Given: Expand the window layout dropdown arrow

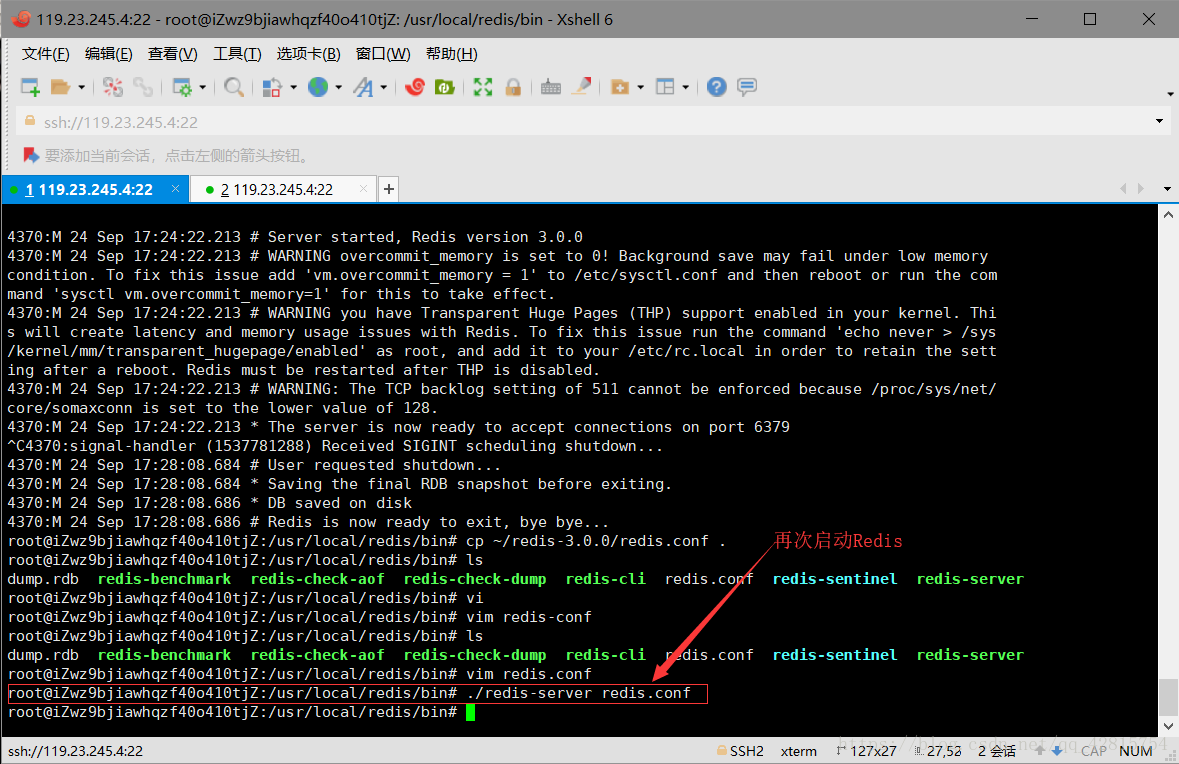Looking at the screenshot, I should coord(685,88).
